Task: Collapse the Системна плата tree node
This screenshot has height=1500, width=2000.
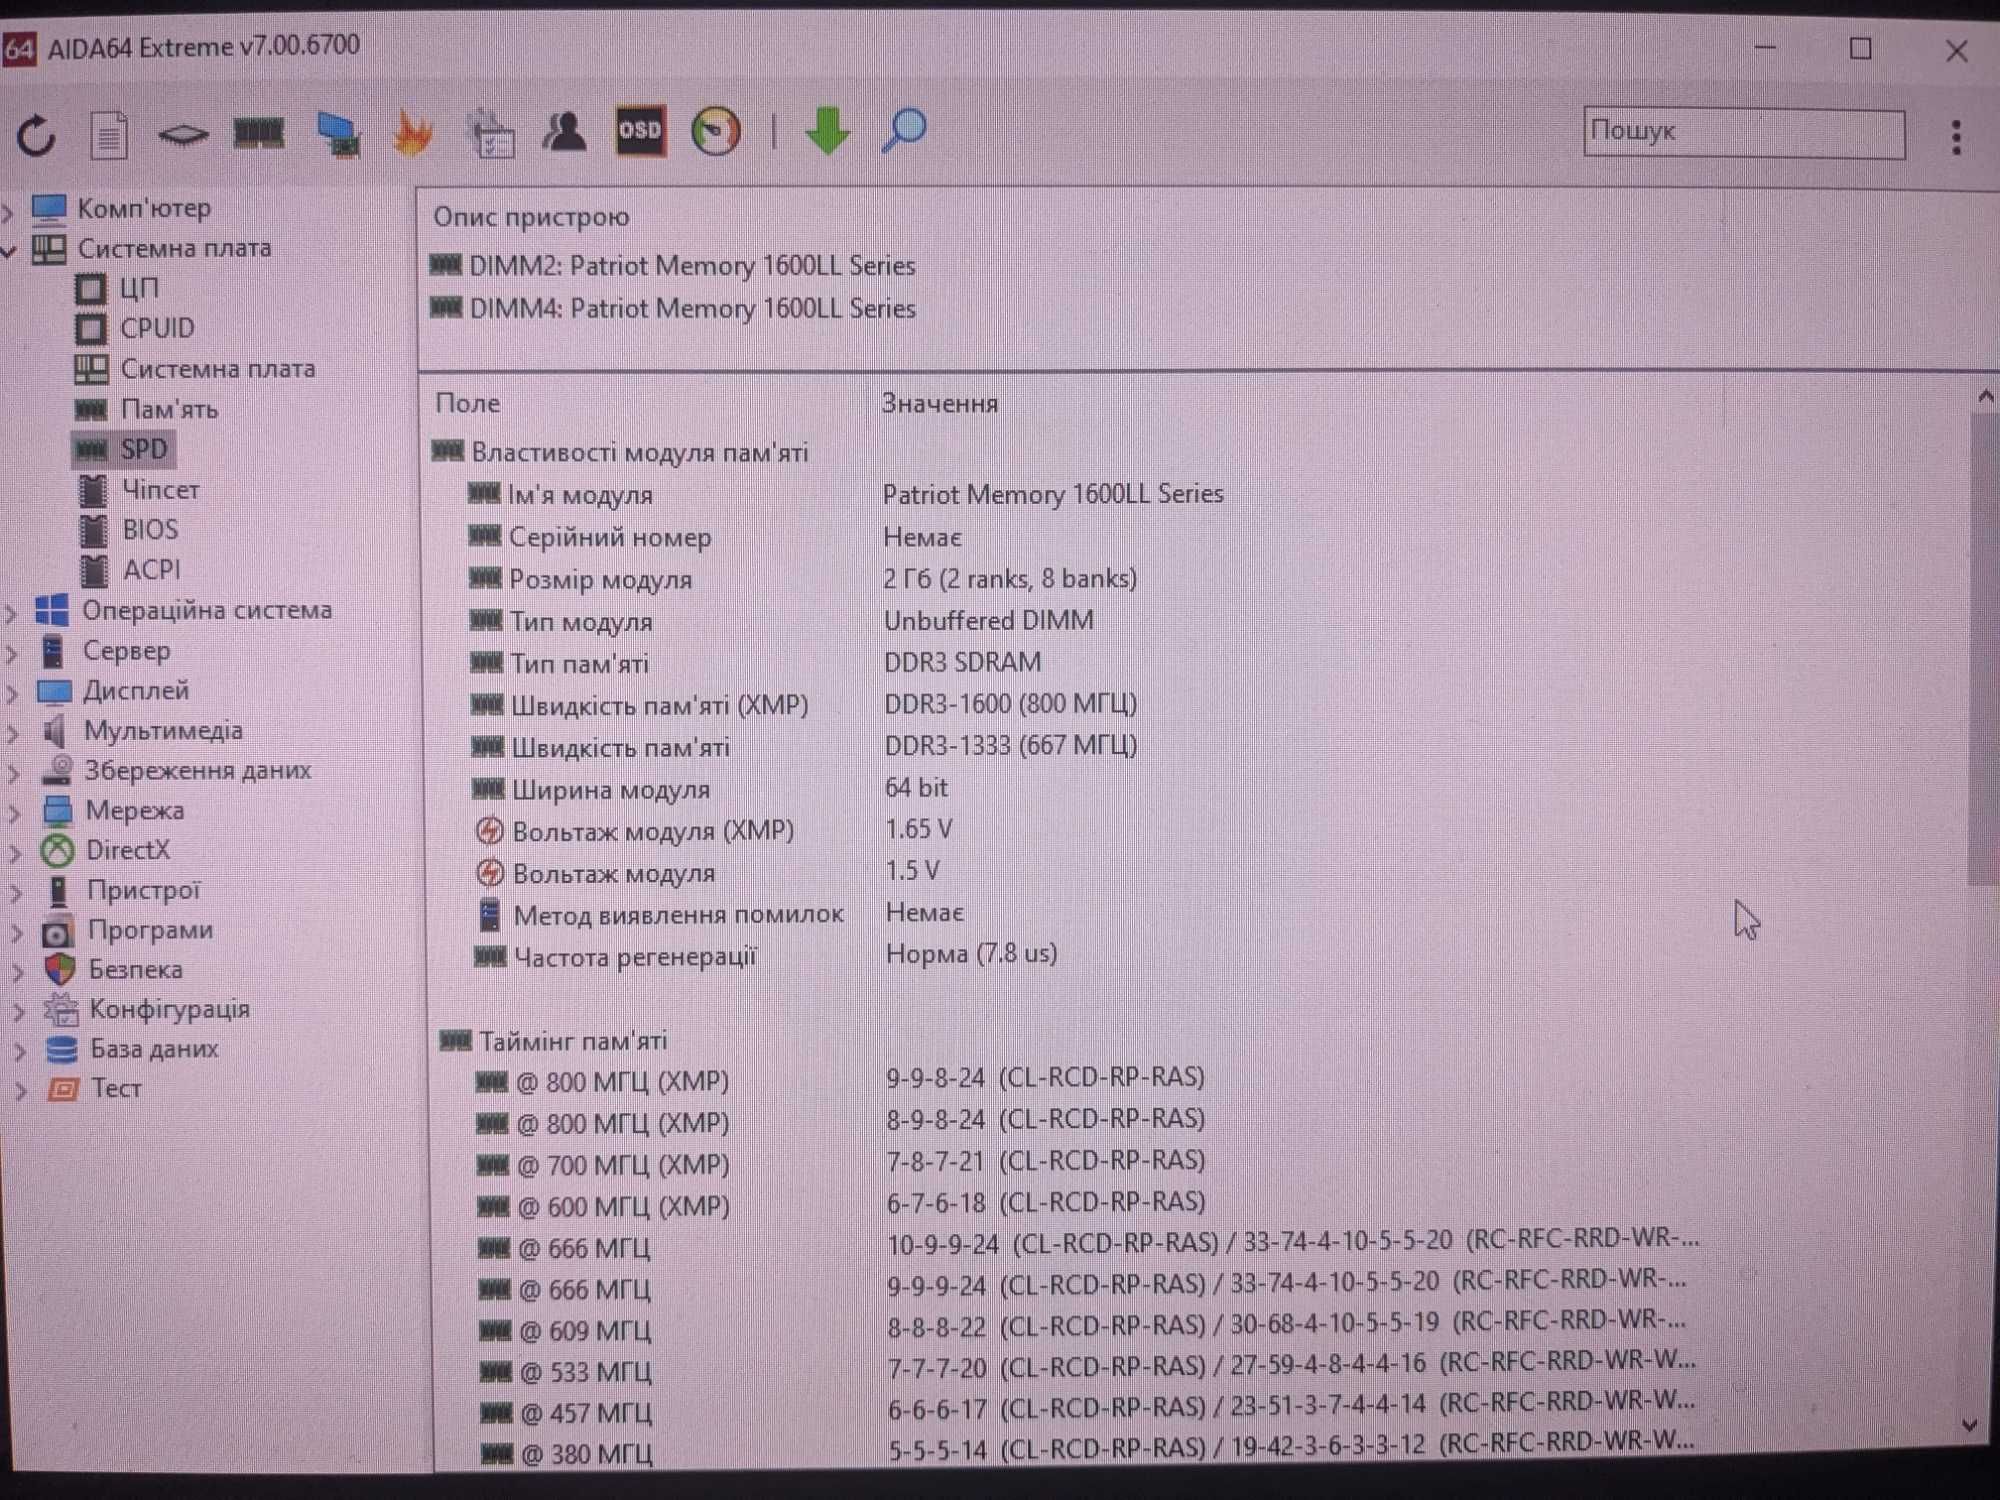Action: pyautogui.click(x=9, y=251)
